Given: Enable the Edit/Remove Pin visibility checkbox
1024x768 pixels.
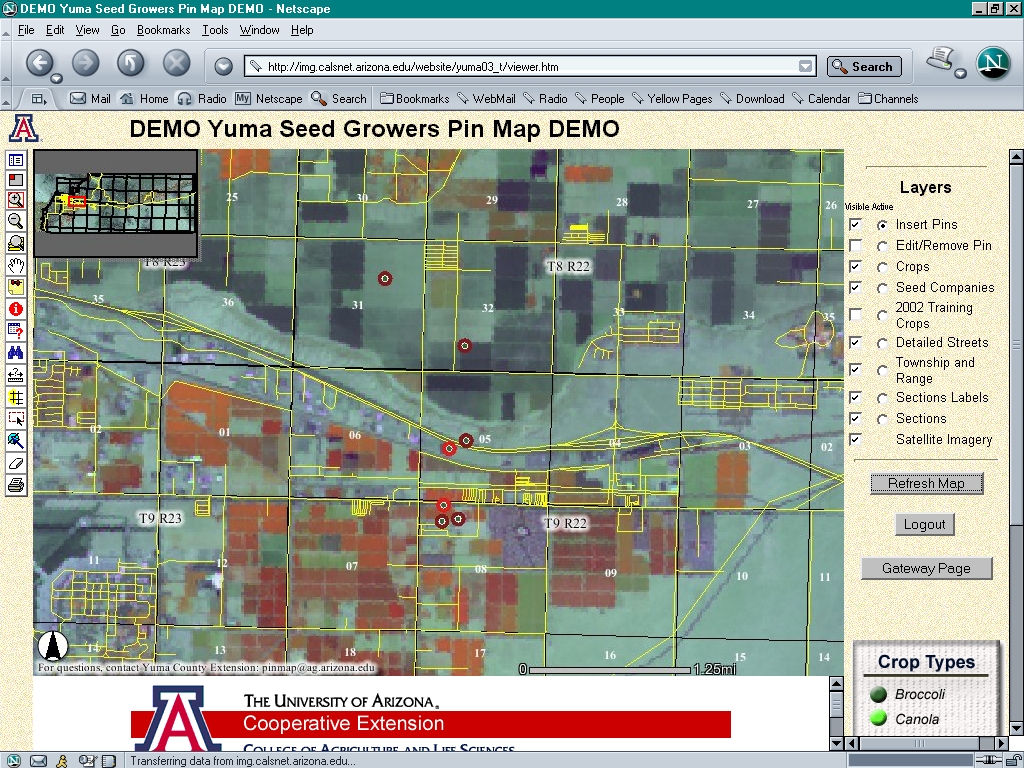Looking at the screenshot, I should click(855, 246).
